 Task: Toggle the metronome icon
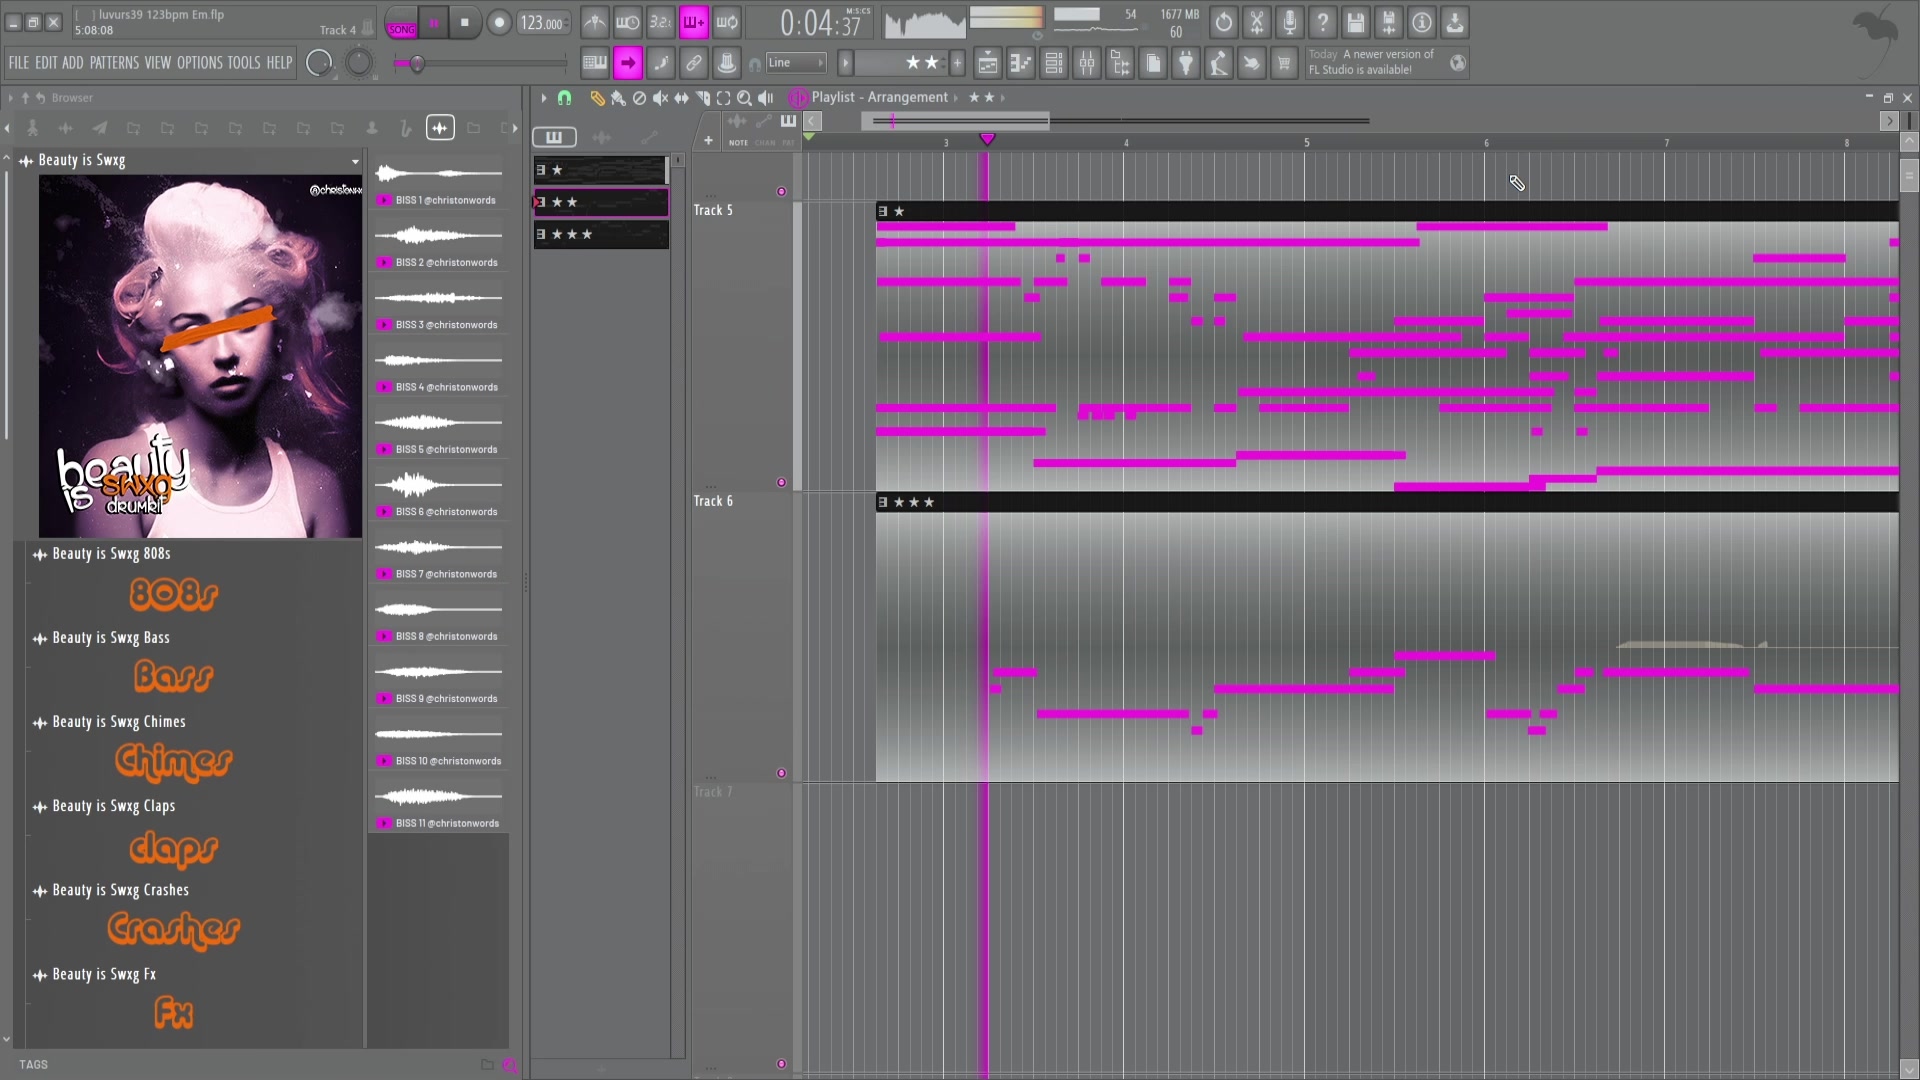[595, 22]
